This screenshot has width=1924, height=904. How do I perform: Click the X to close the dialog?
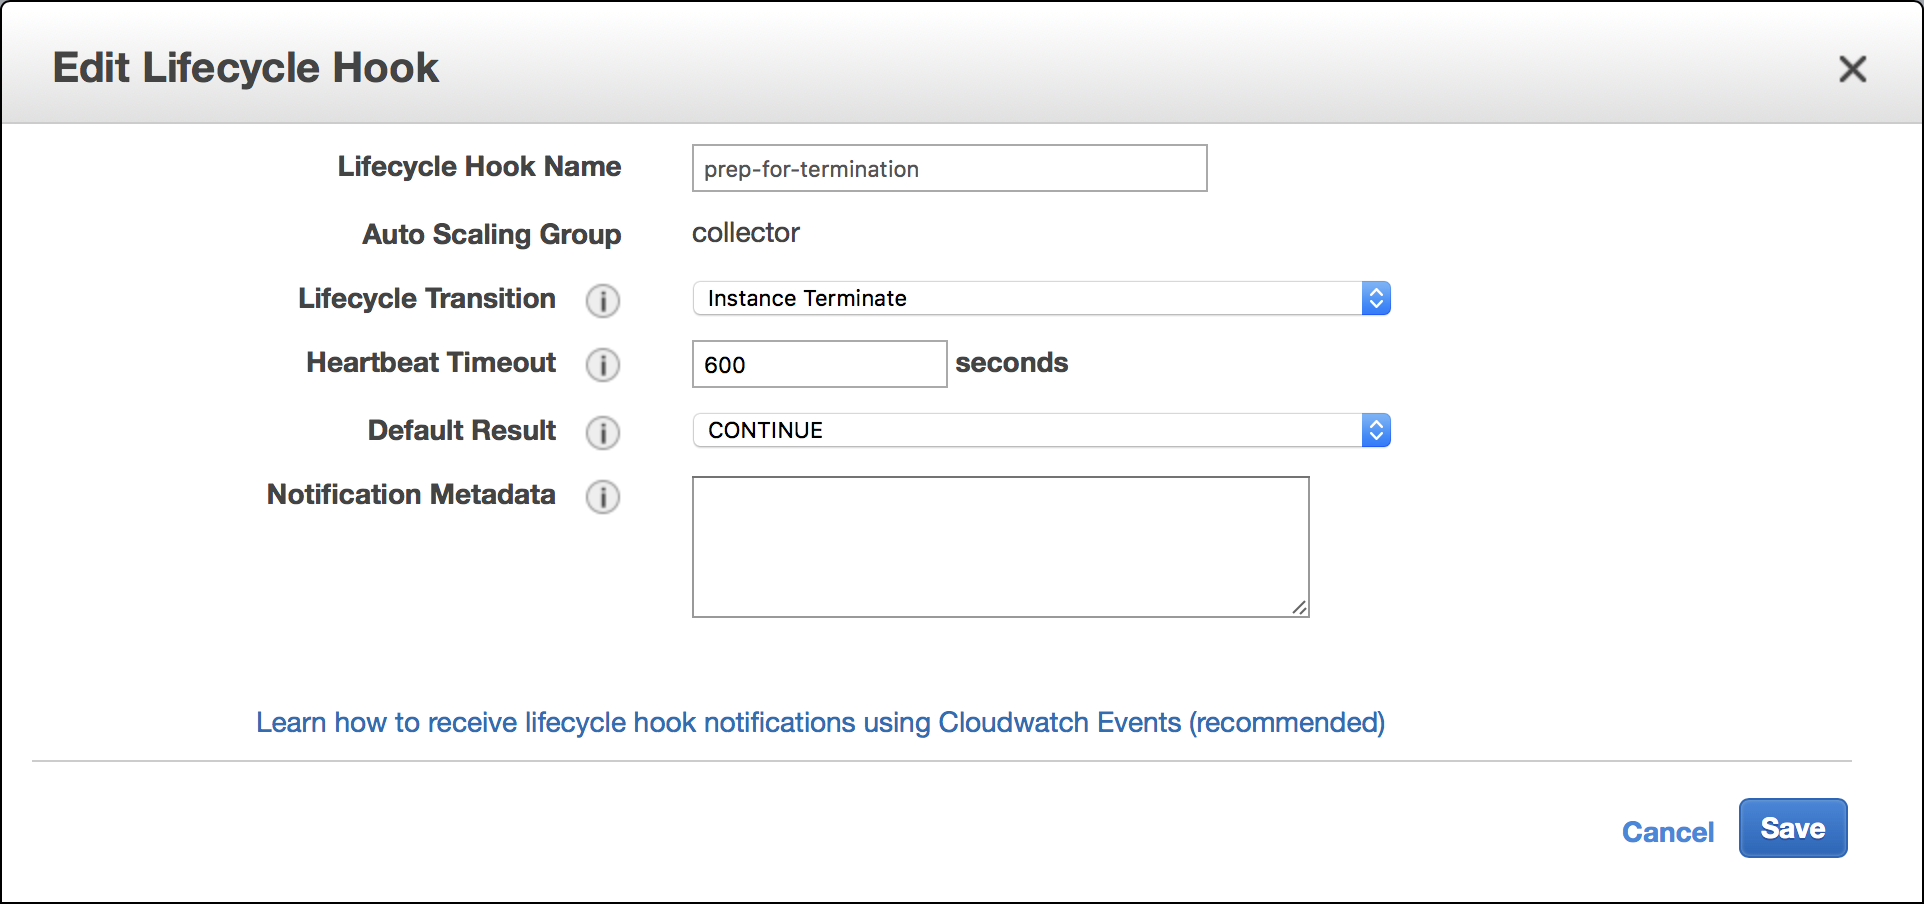(x=1853, y=68)
